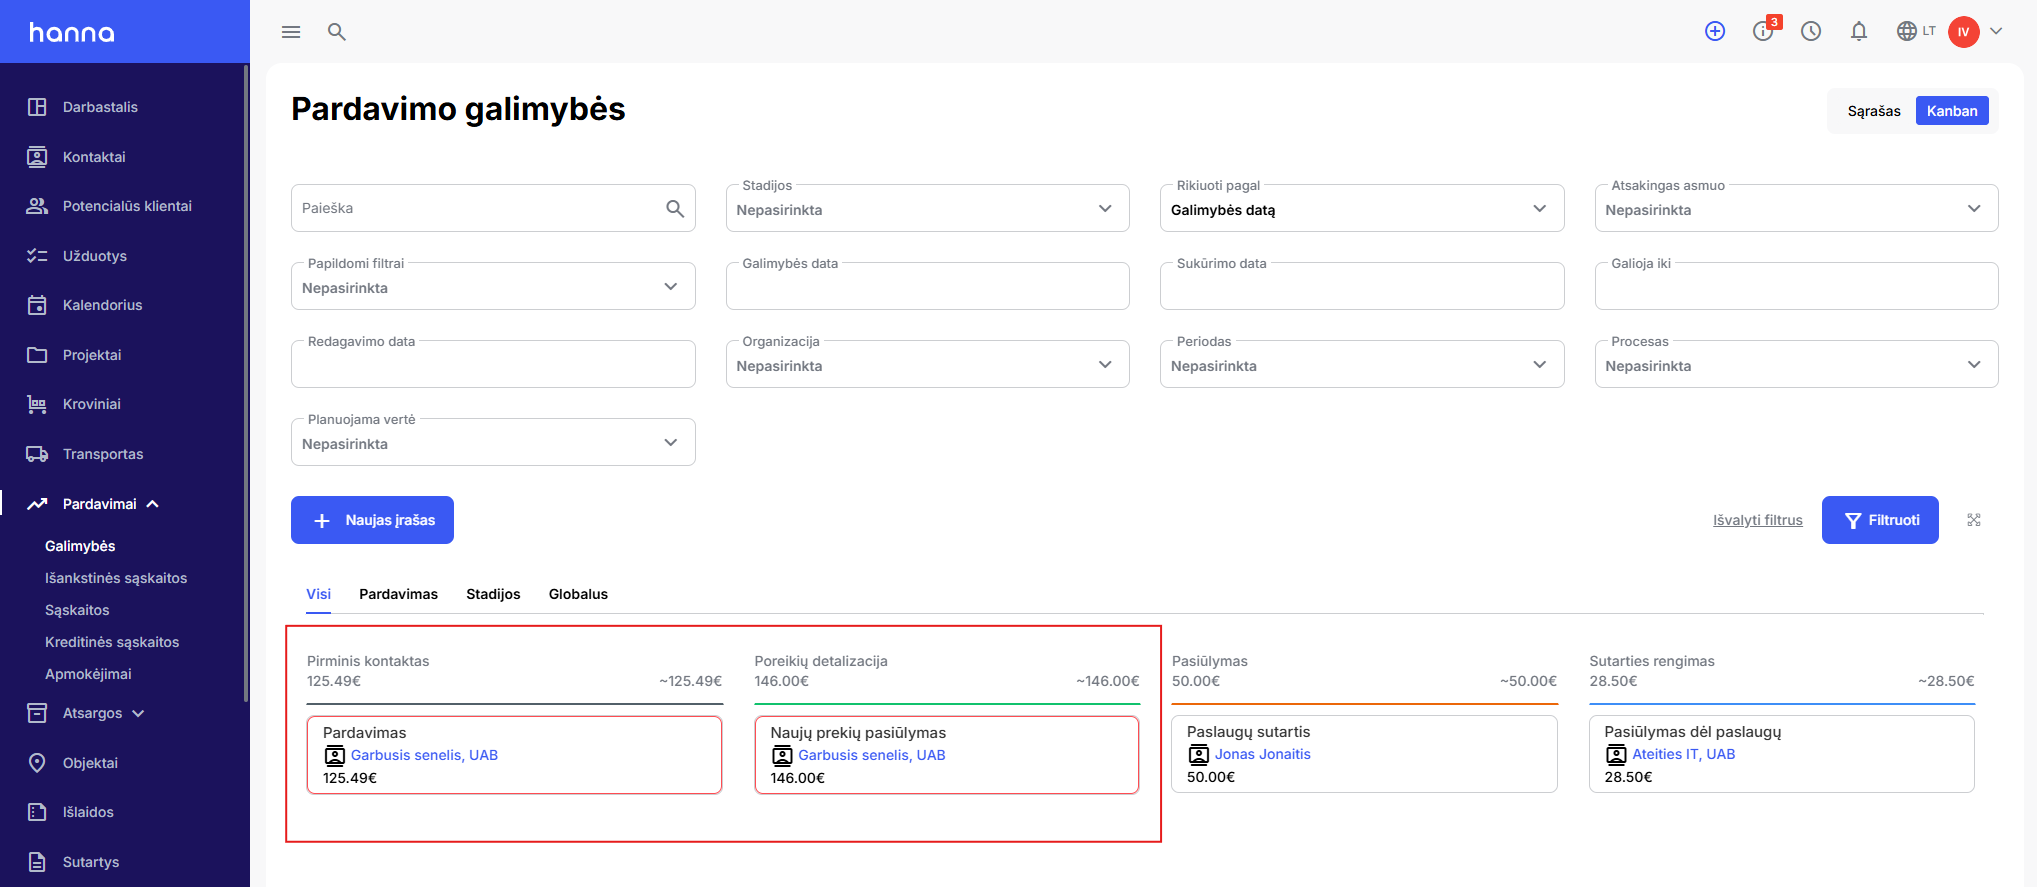Open the Rikiuoti pagal dropdown
Screen dimensions: 2037x887
tap(1362, 208)
